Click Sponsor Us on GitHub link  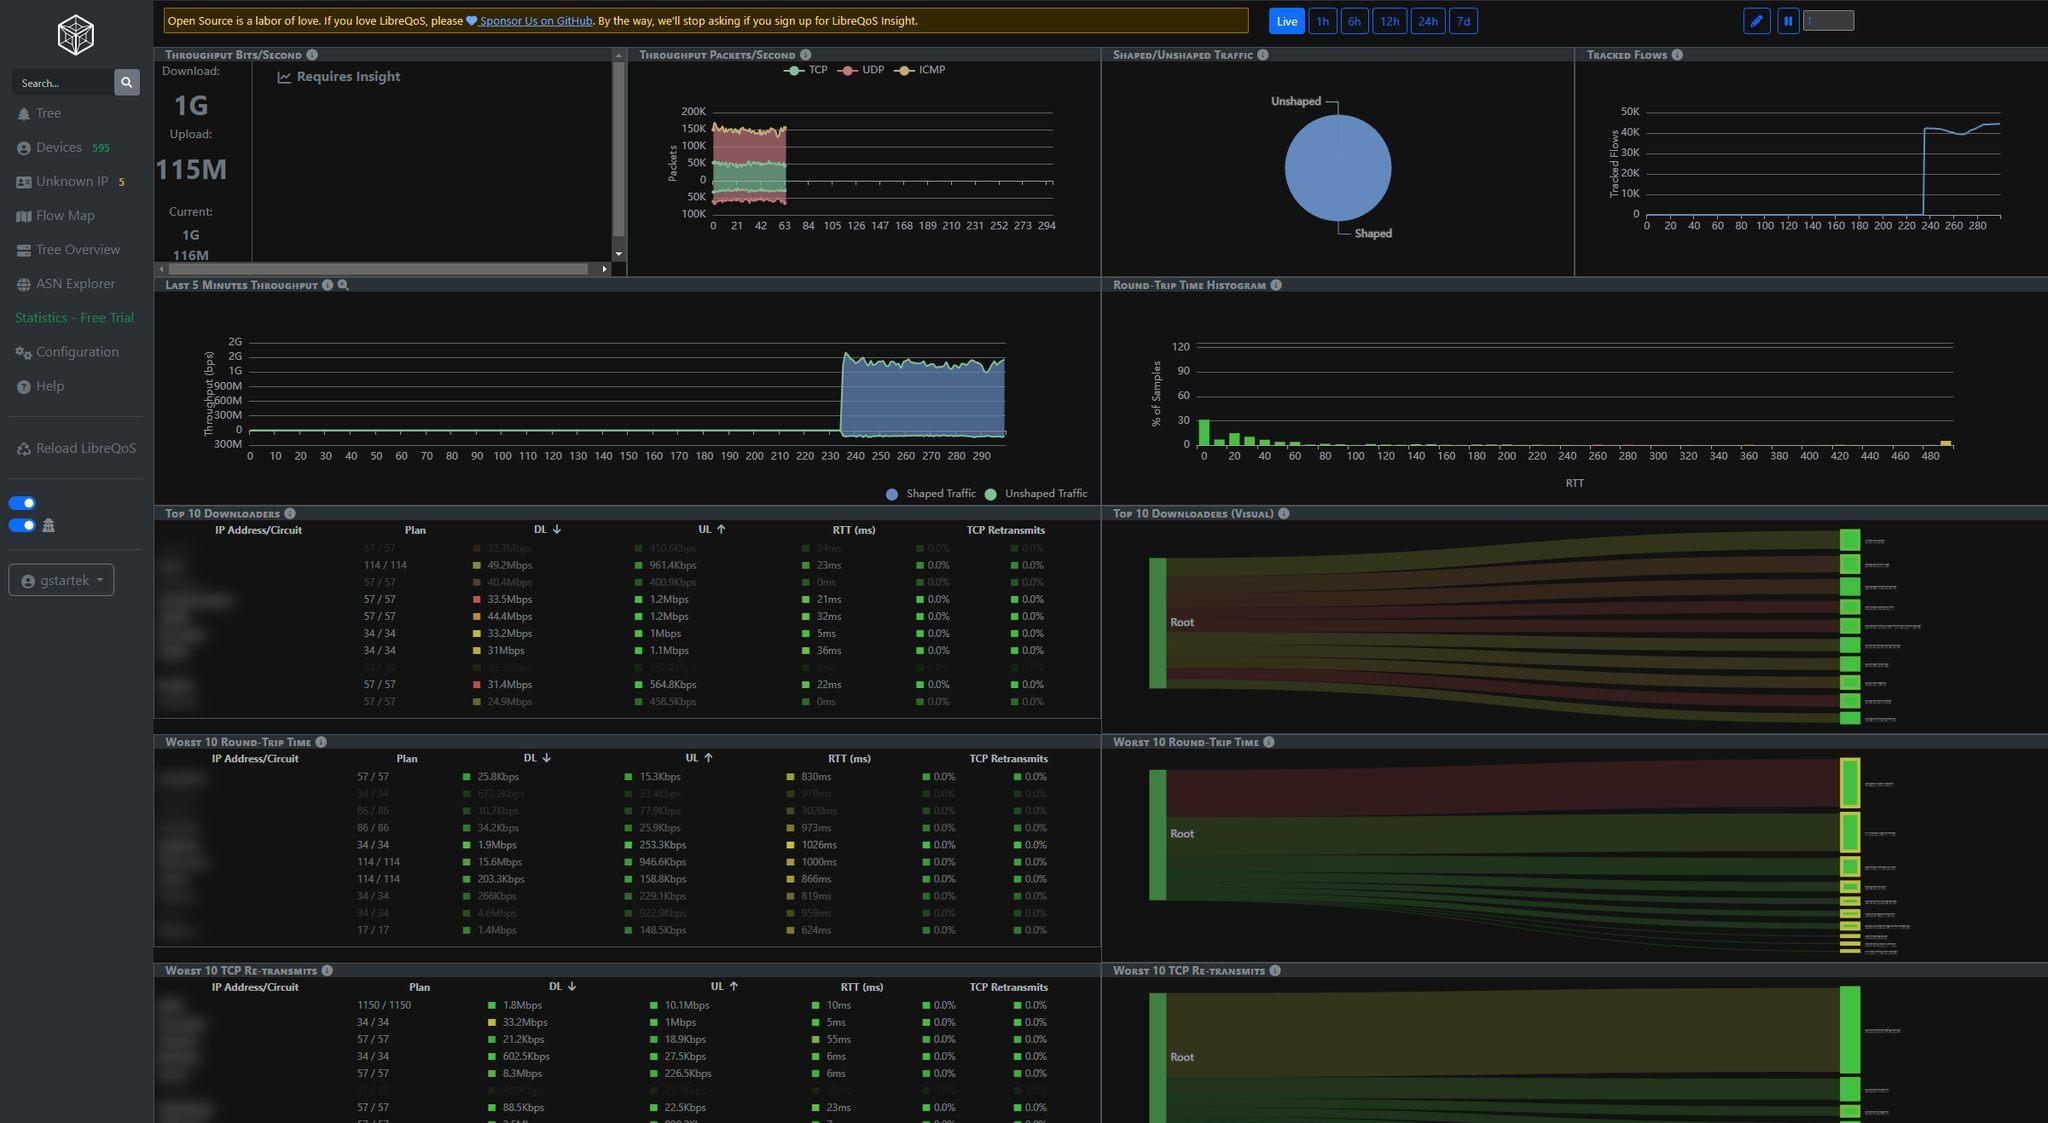pos(530,21)
